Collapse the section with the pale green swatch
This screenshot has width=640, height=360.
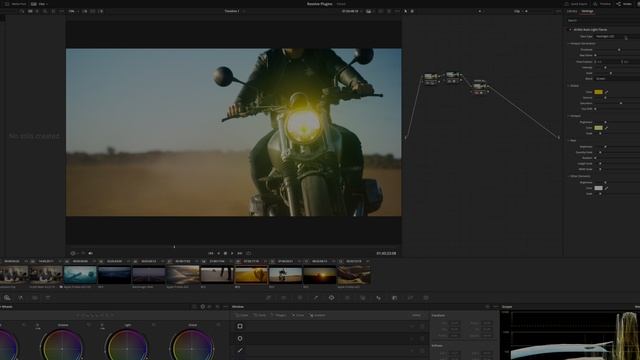[x=569, y=116]
